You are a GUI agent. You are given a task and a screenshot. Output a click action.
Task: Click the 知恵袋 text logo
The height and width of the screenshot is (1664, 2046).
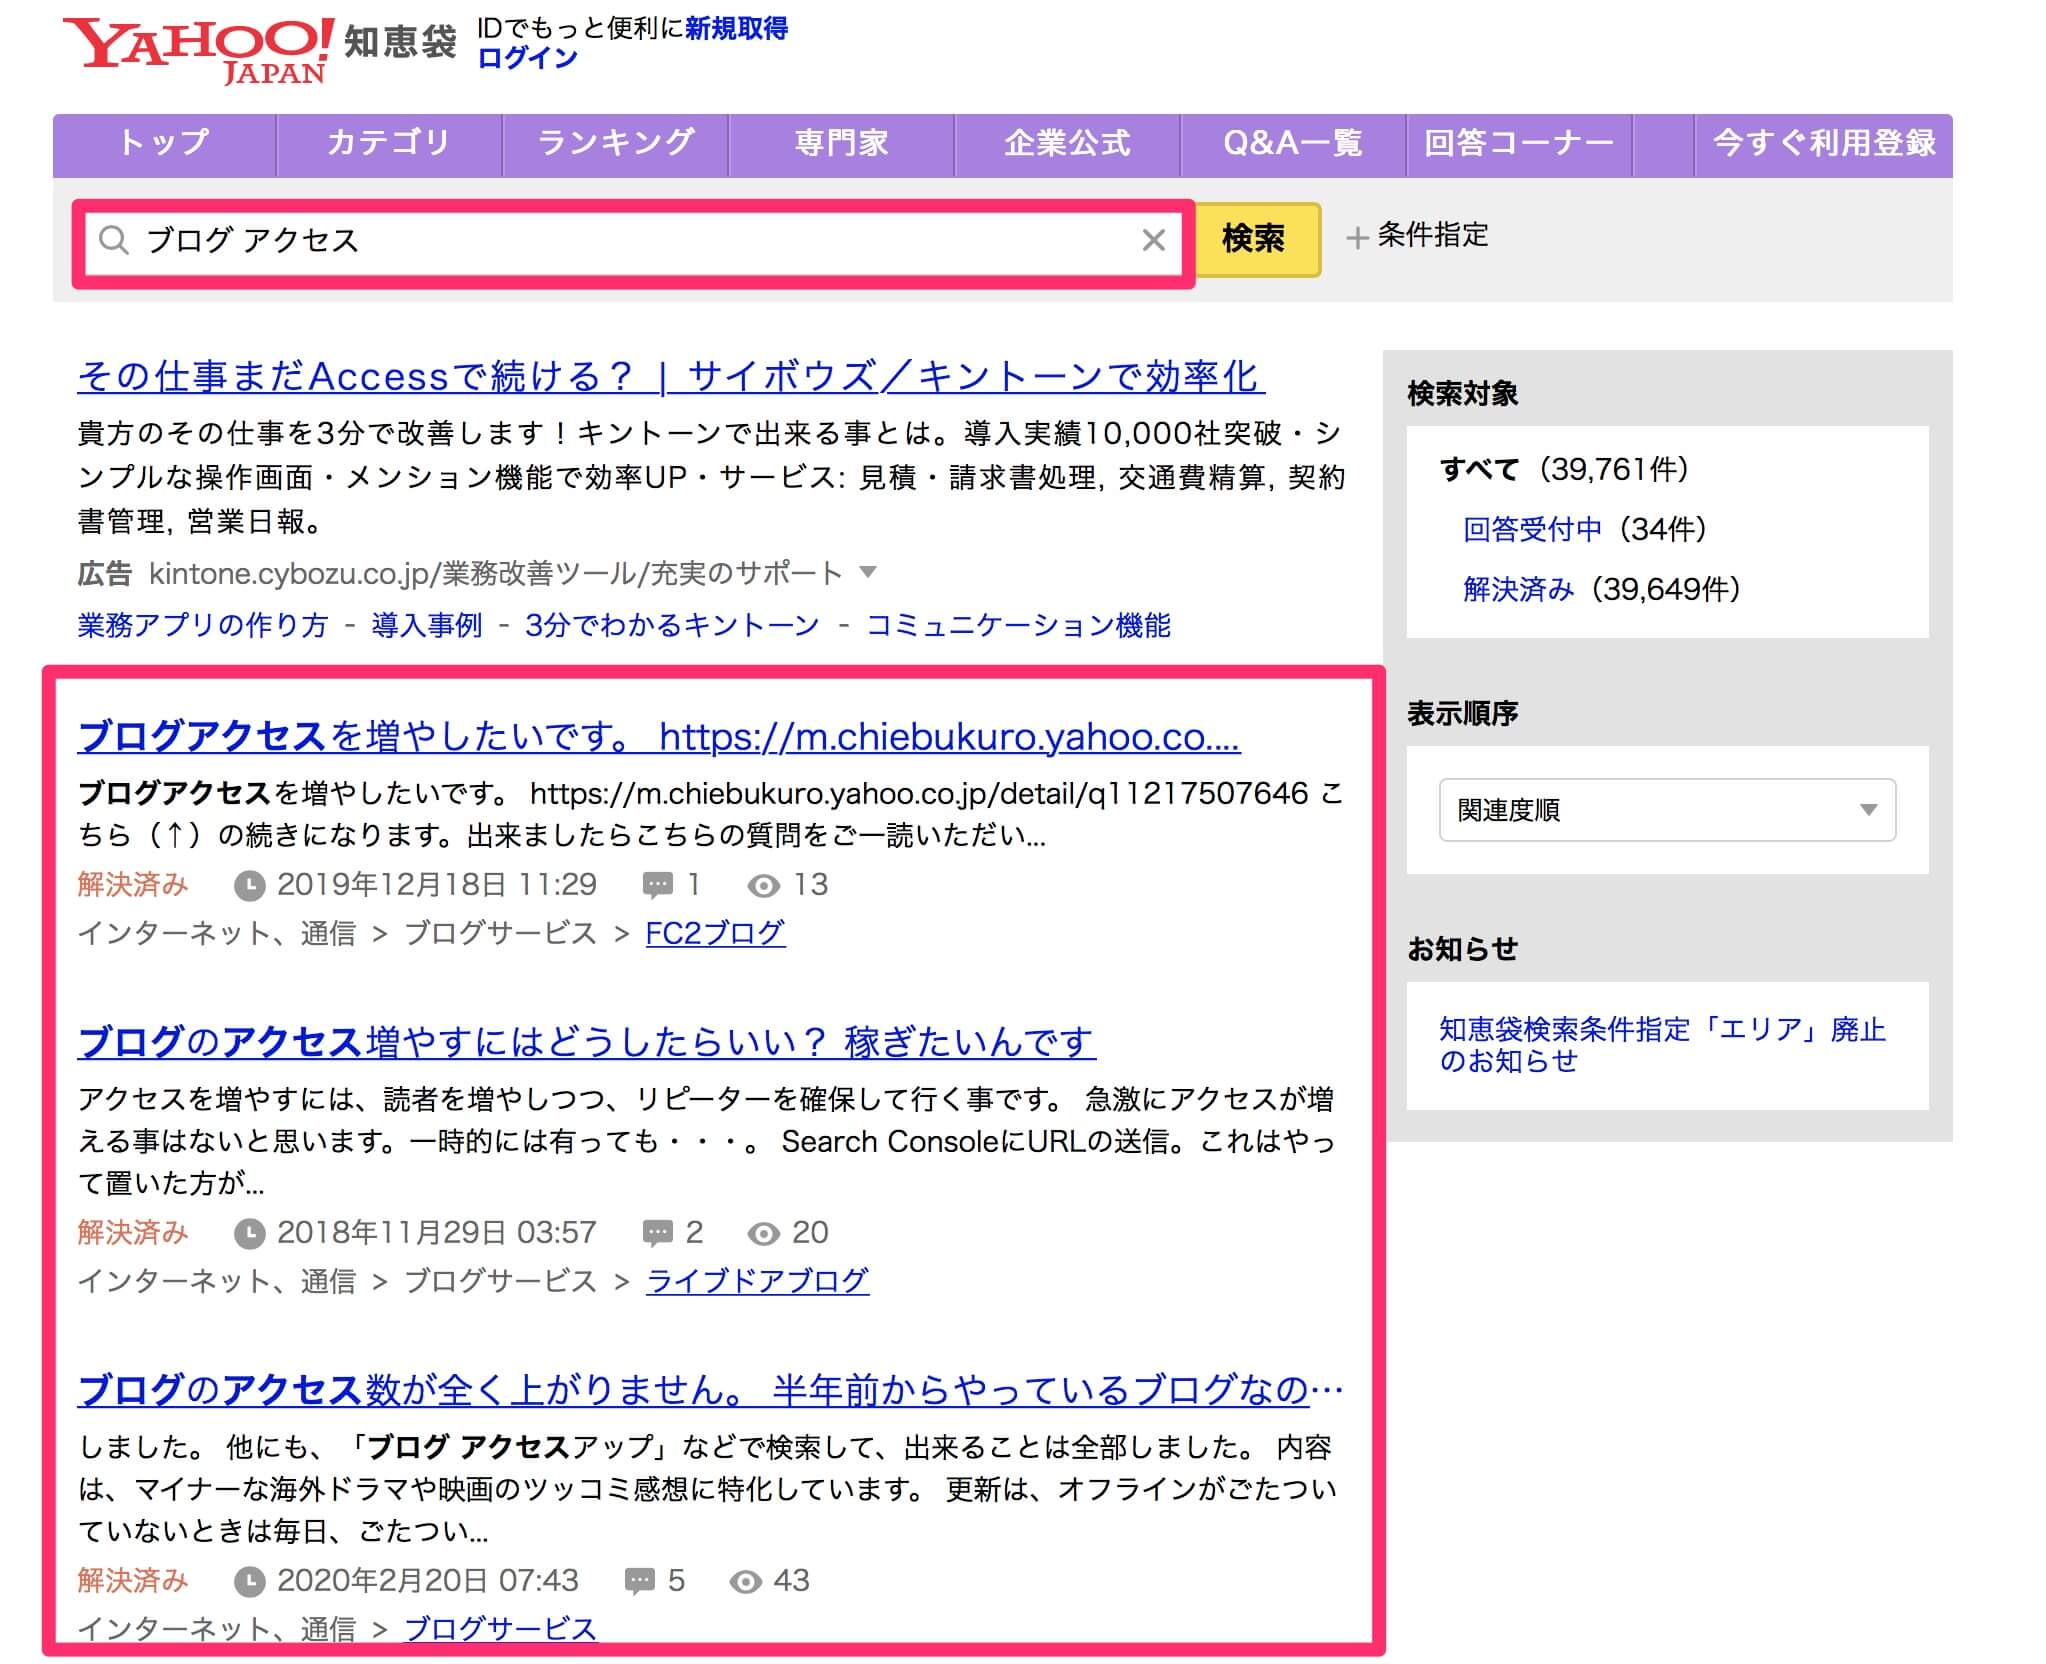pos(401,42)
